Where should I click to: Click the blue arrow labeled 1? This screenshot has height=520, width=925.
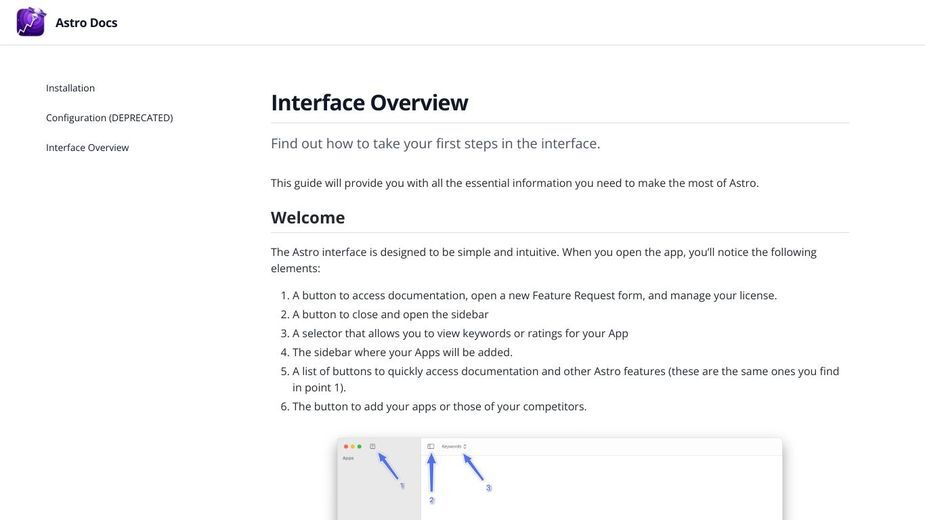click(x=388, y=465)
